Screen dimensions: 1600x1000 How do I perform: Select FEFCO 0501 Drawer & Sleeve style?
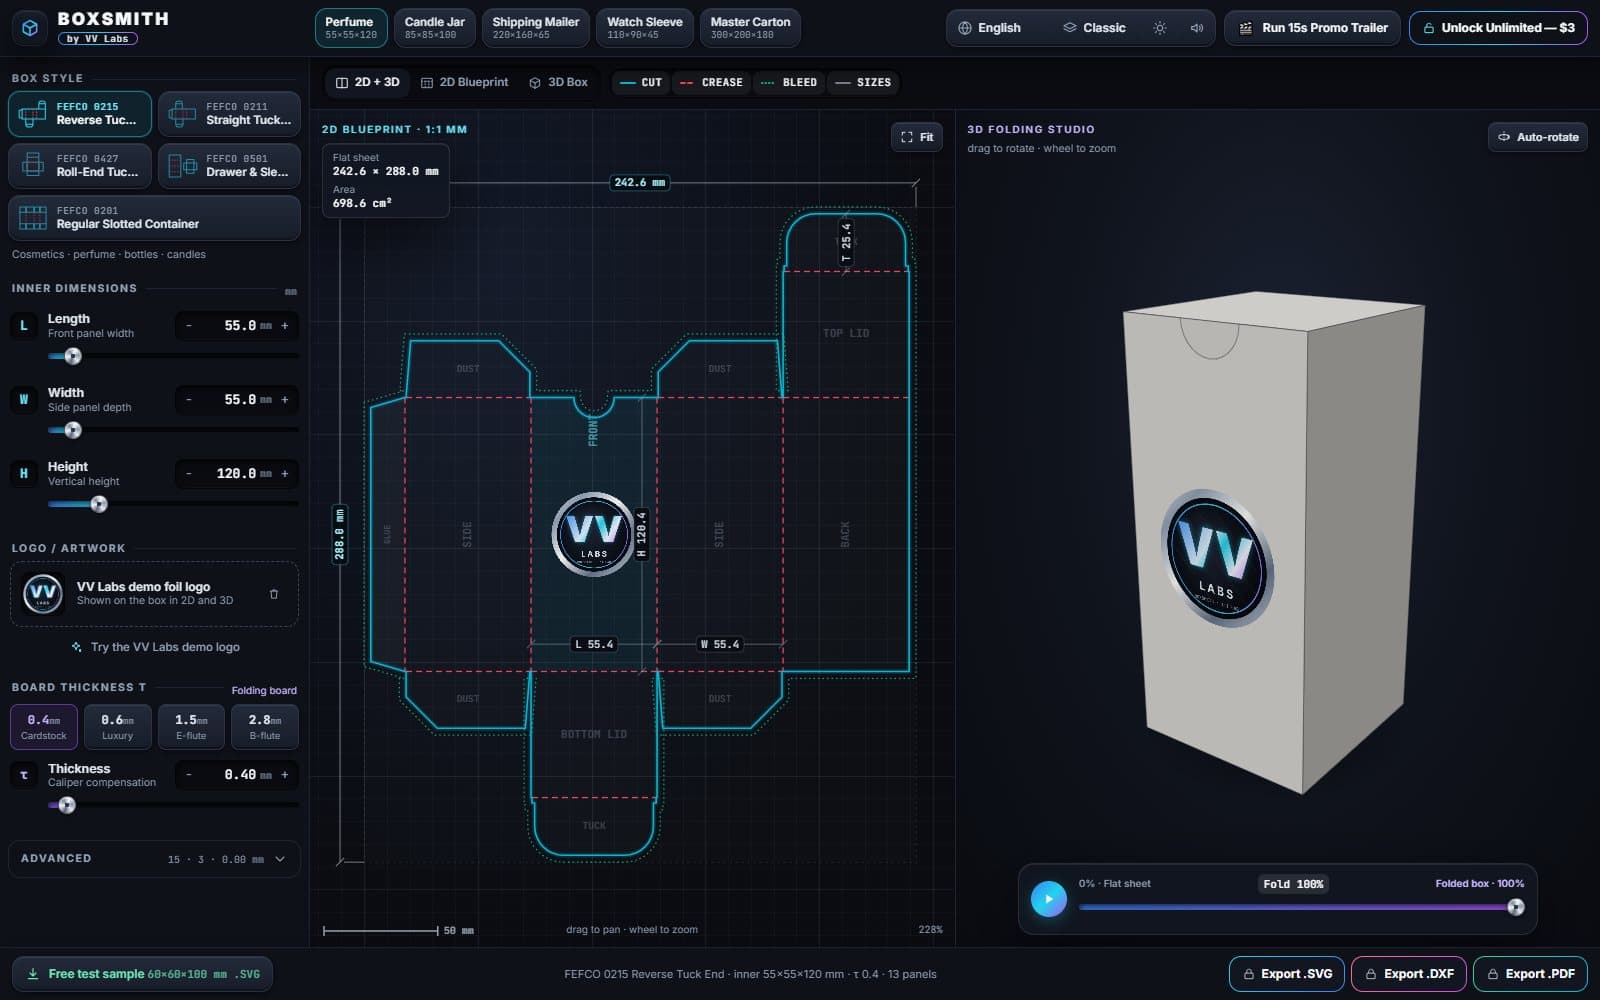click(229, 166)
